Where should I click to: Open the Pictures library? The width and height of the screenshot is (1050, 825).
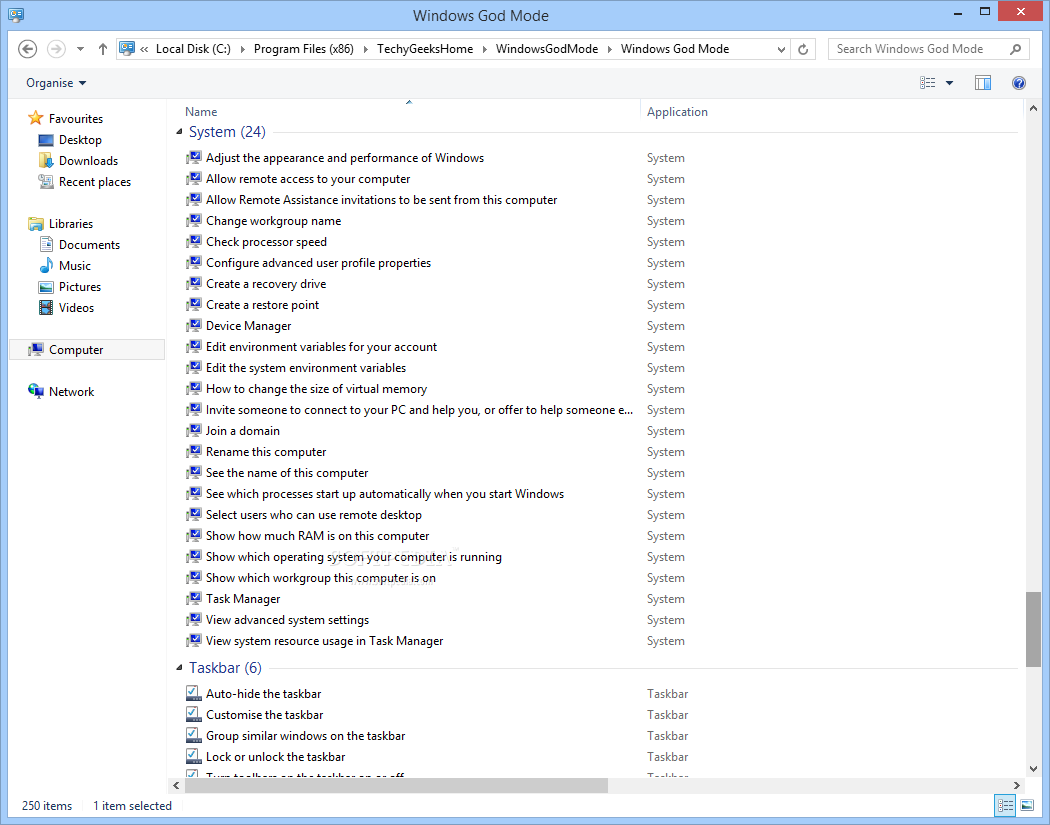tap(80, 287)
